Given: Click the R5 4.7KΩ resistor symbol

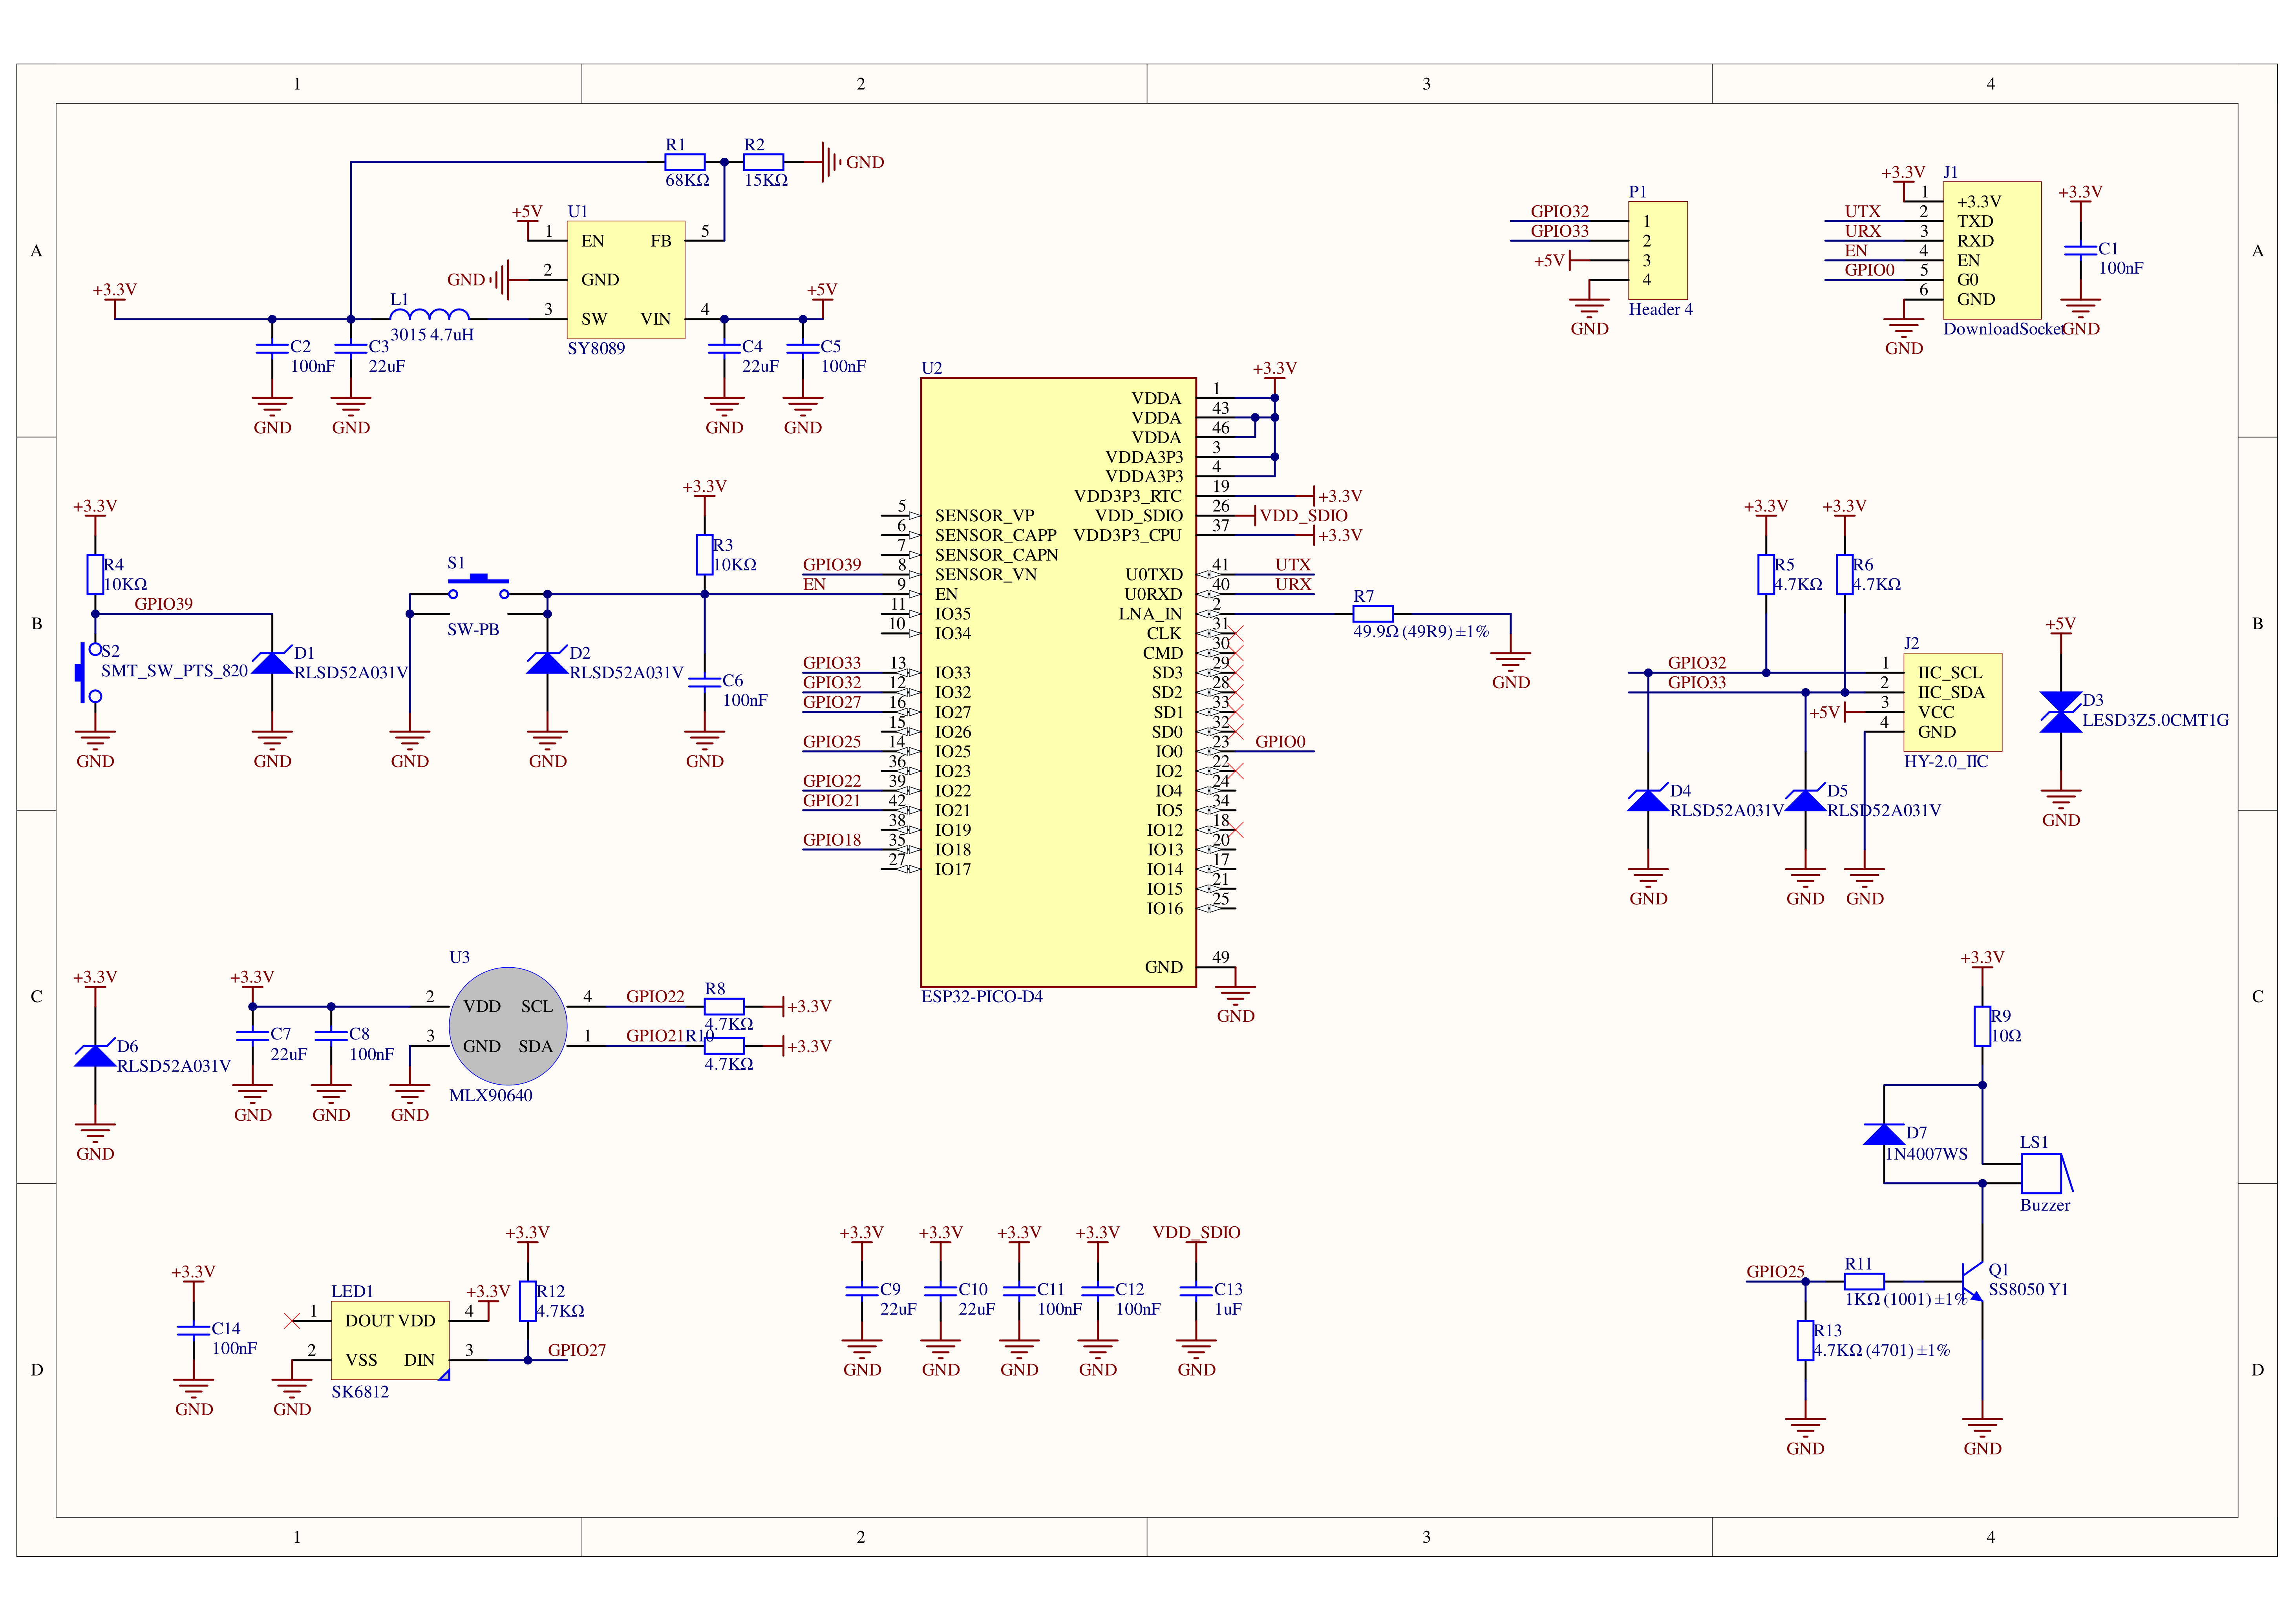Looking at the screenshot, I should (1766, 574).
